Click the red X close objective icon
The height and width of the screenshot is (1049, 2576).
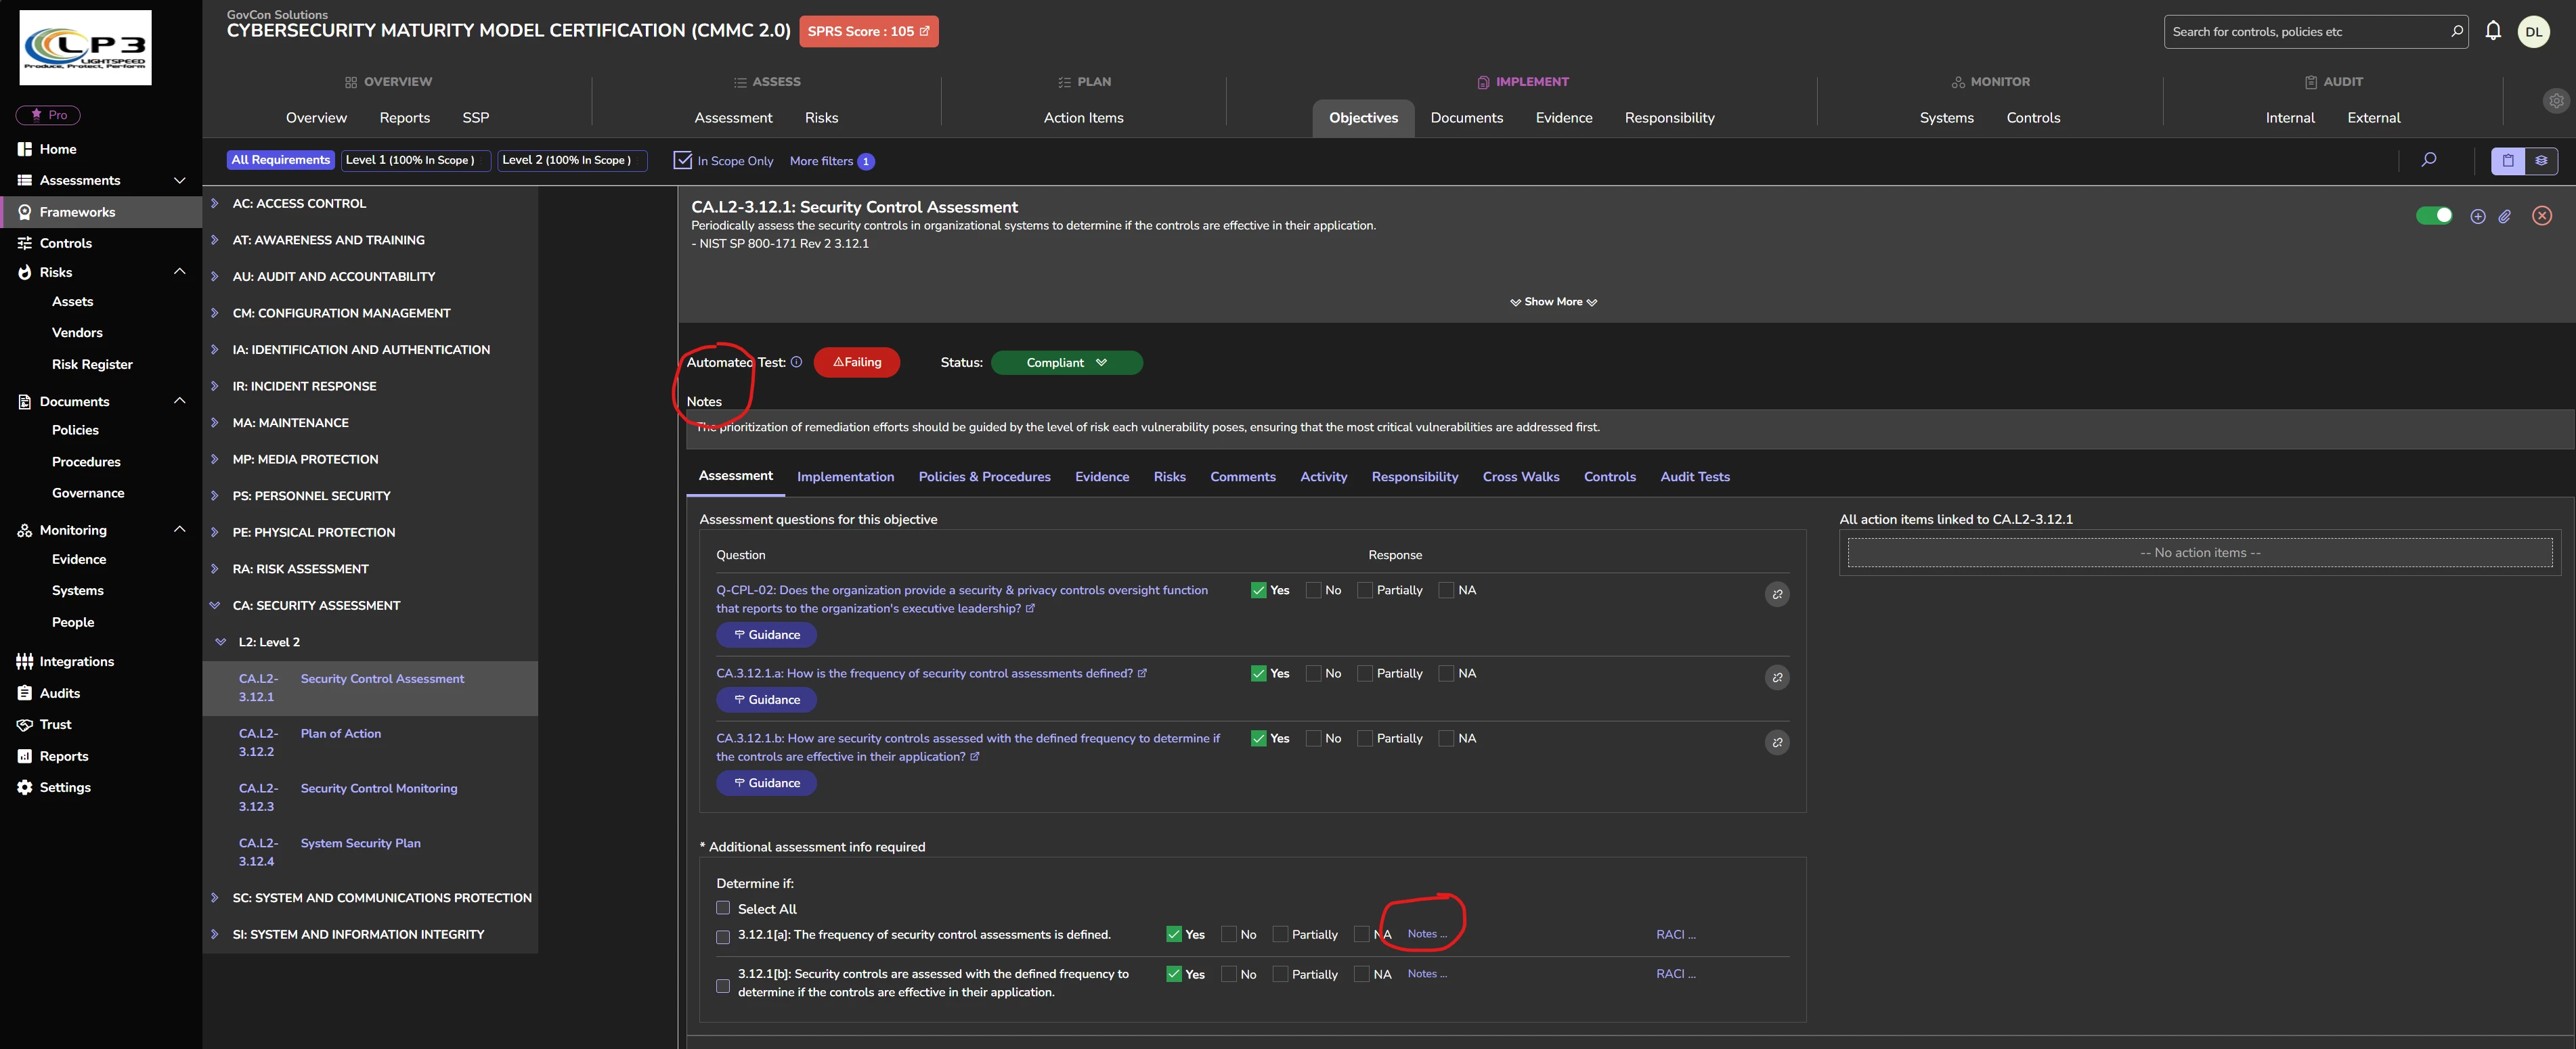click(x=2541, y=216)
